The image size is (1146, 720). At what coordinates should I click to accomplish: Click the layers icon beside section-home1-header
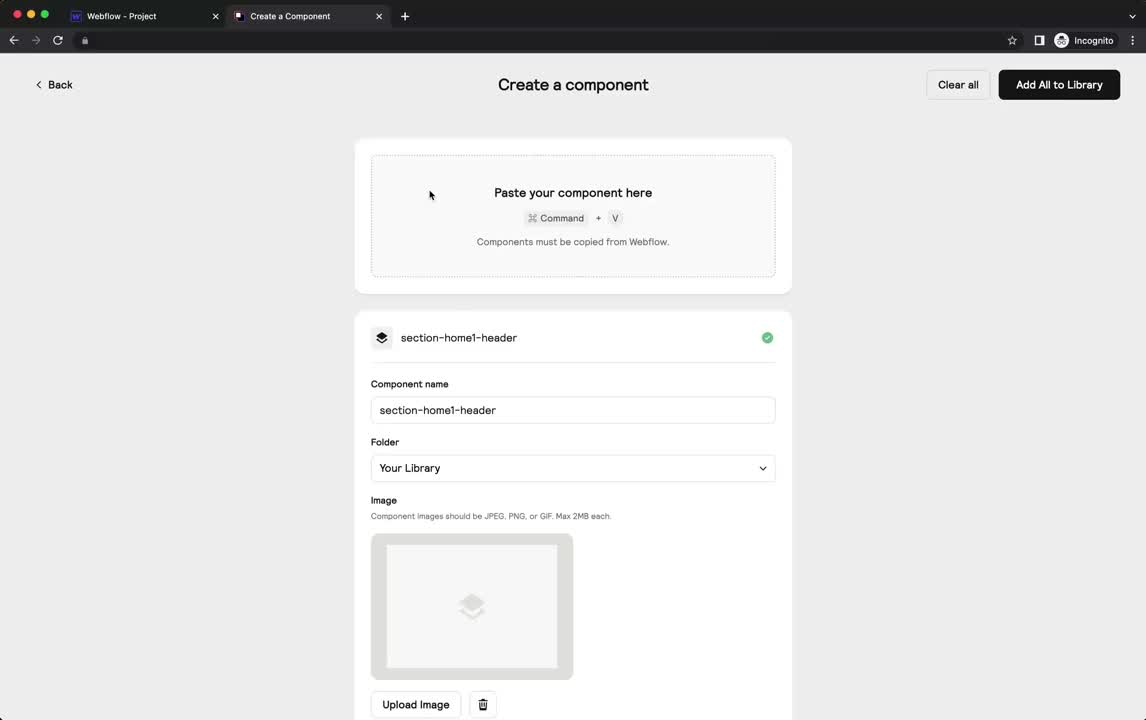382,338
